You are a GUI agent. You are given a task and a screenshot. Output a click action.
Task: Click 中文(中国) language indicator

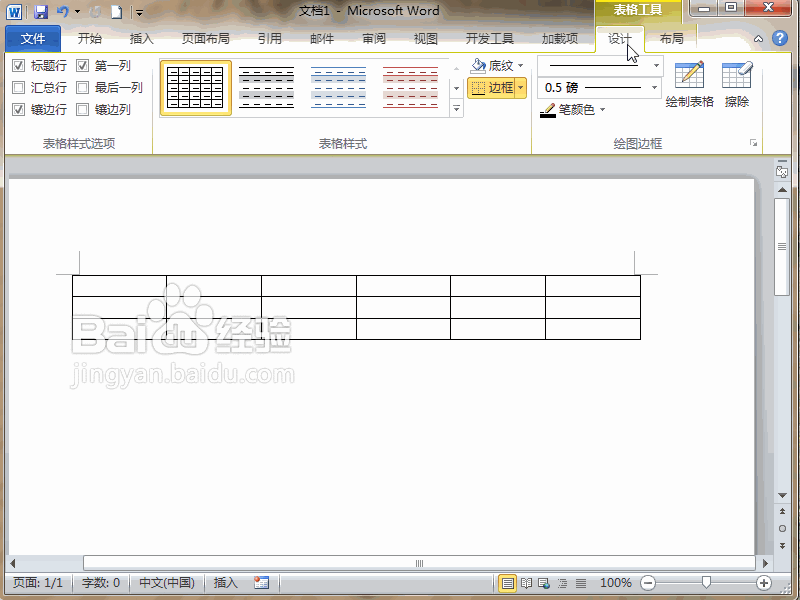(167, 583)
